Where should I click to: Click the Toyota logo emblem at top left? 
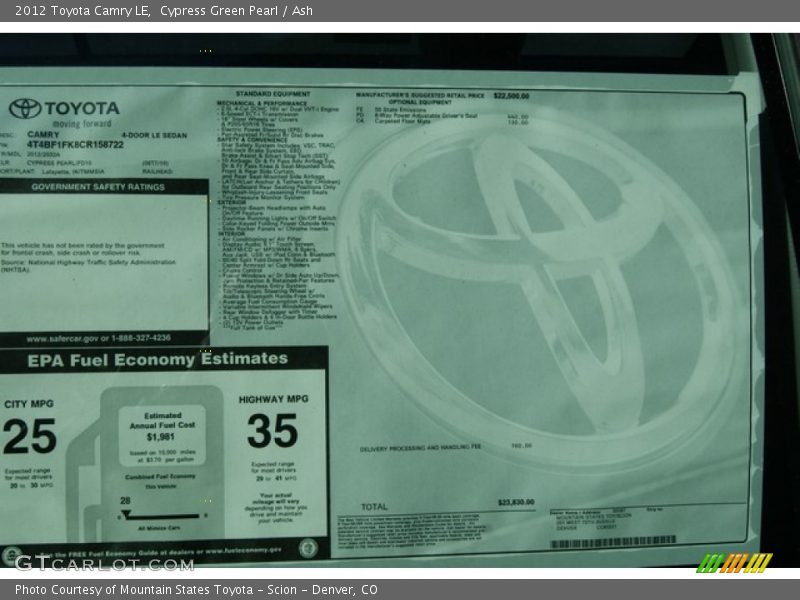pos(24,109)
